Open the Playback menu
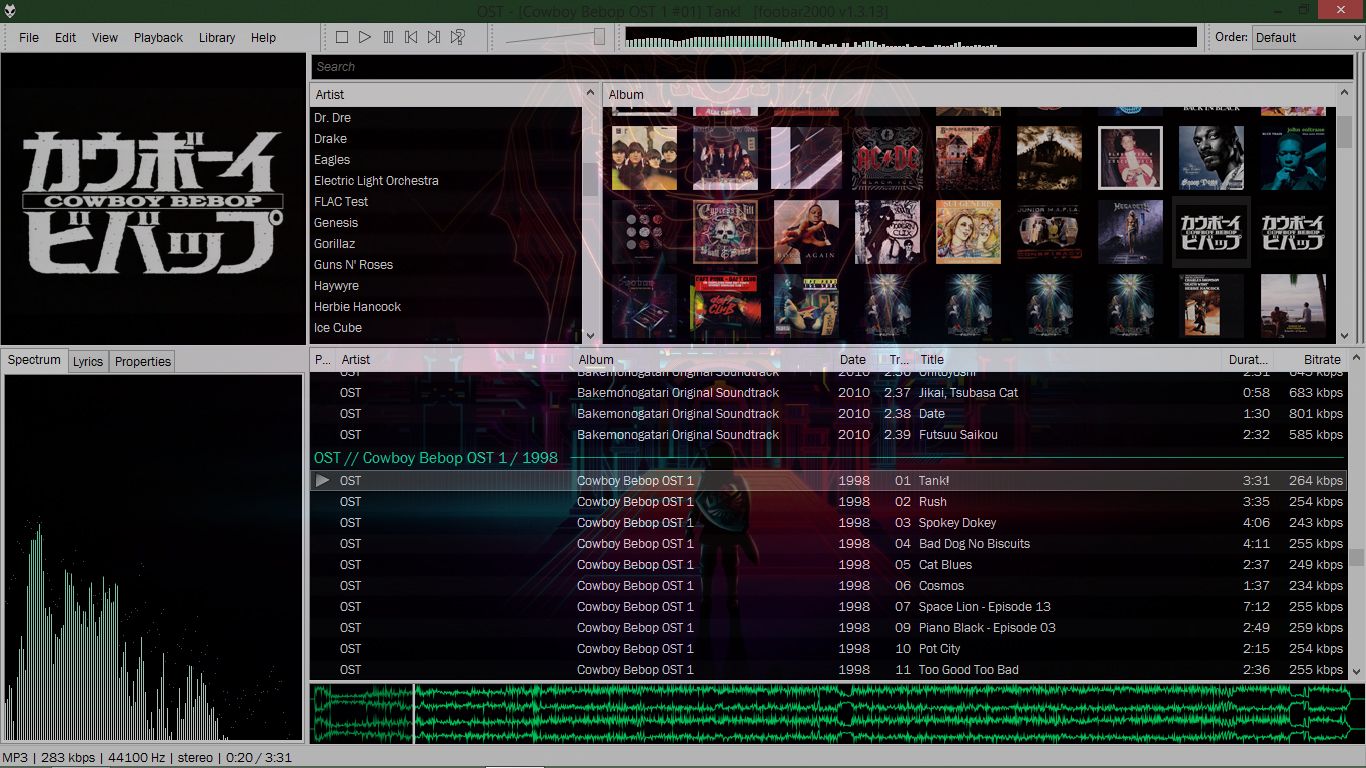1366x768 pixels. coord(158,37)
